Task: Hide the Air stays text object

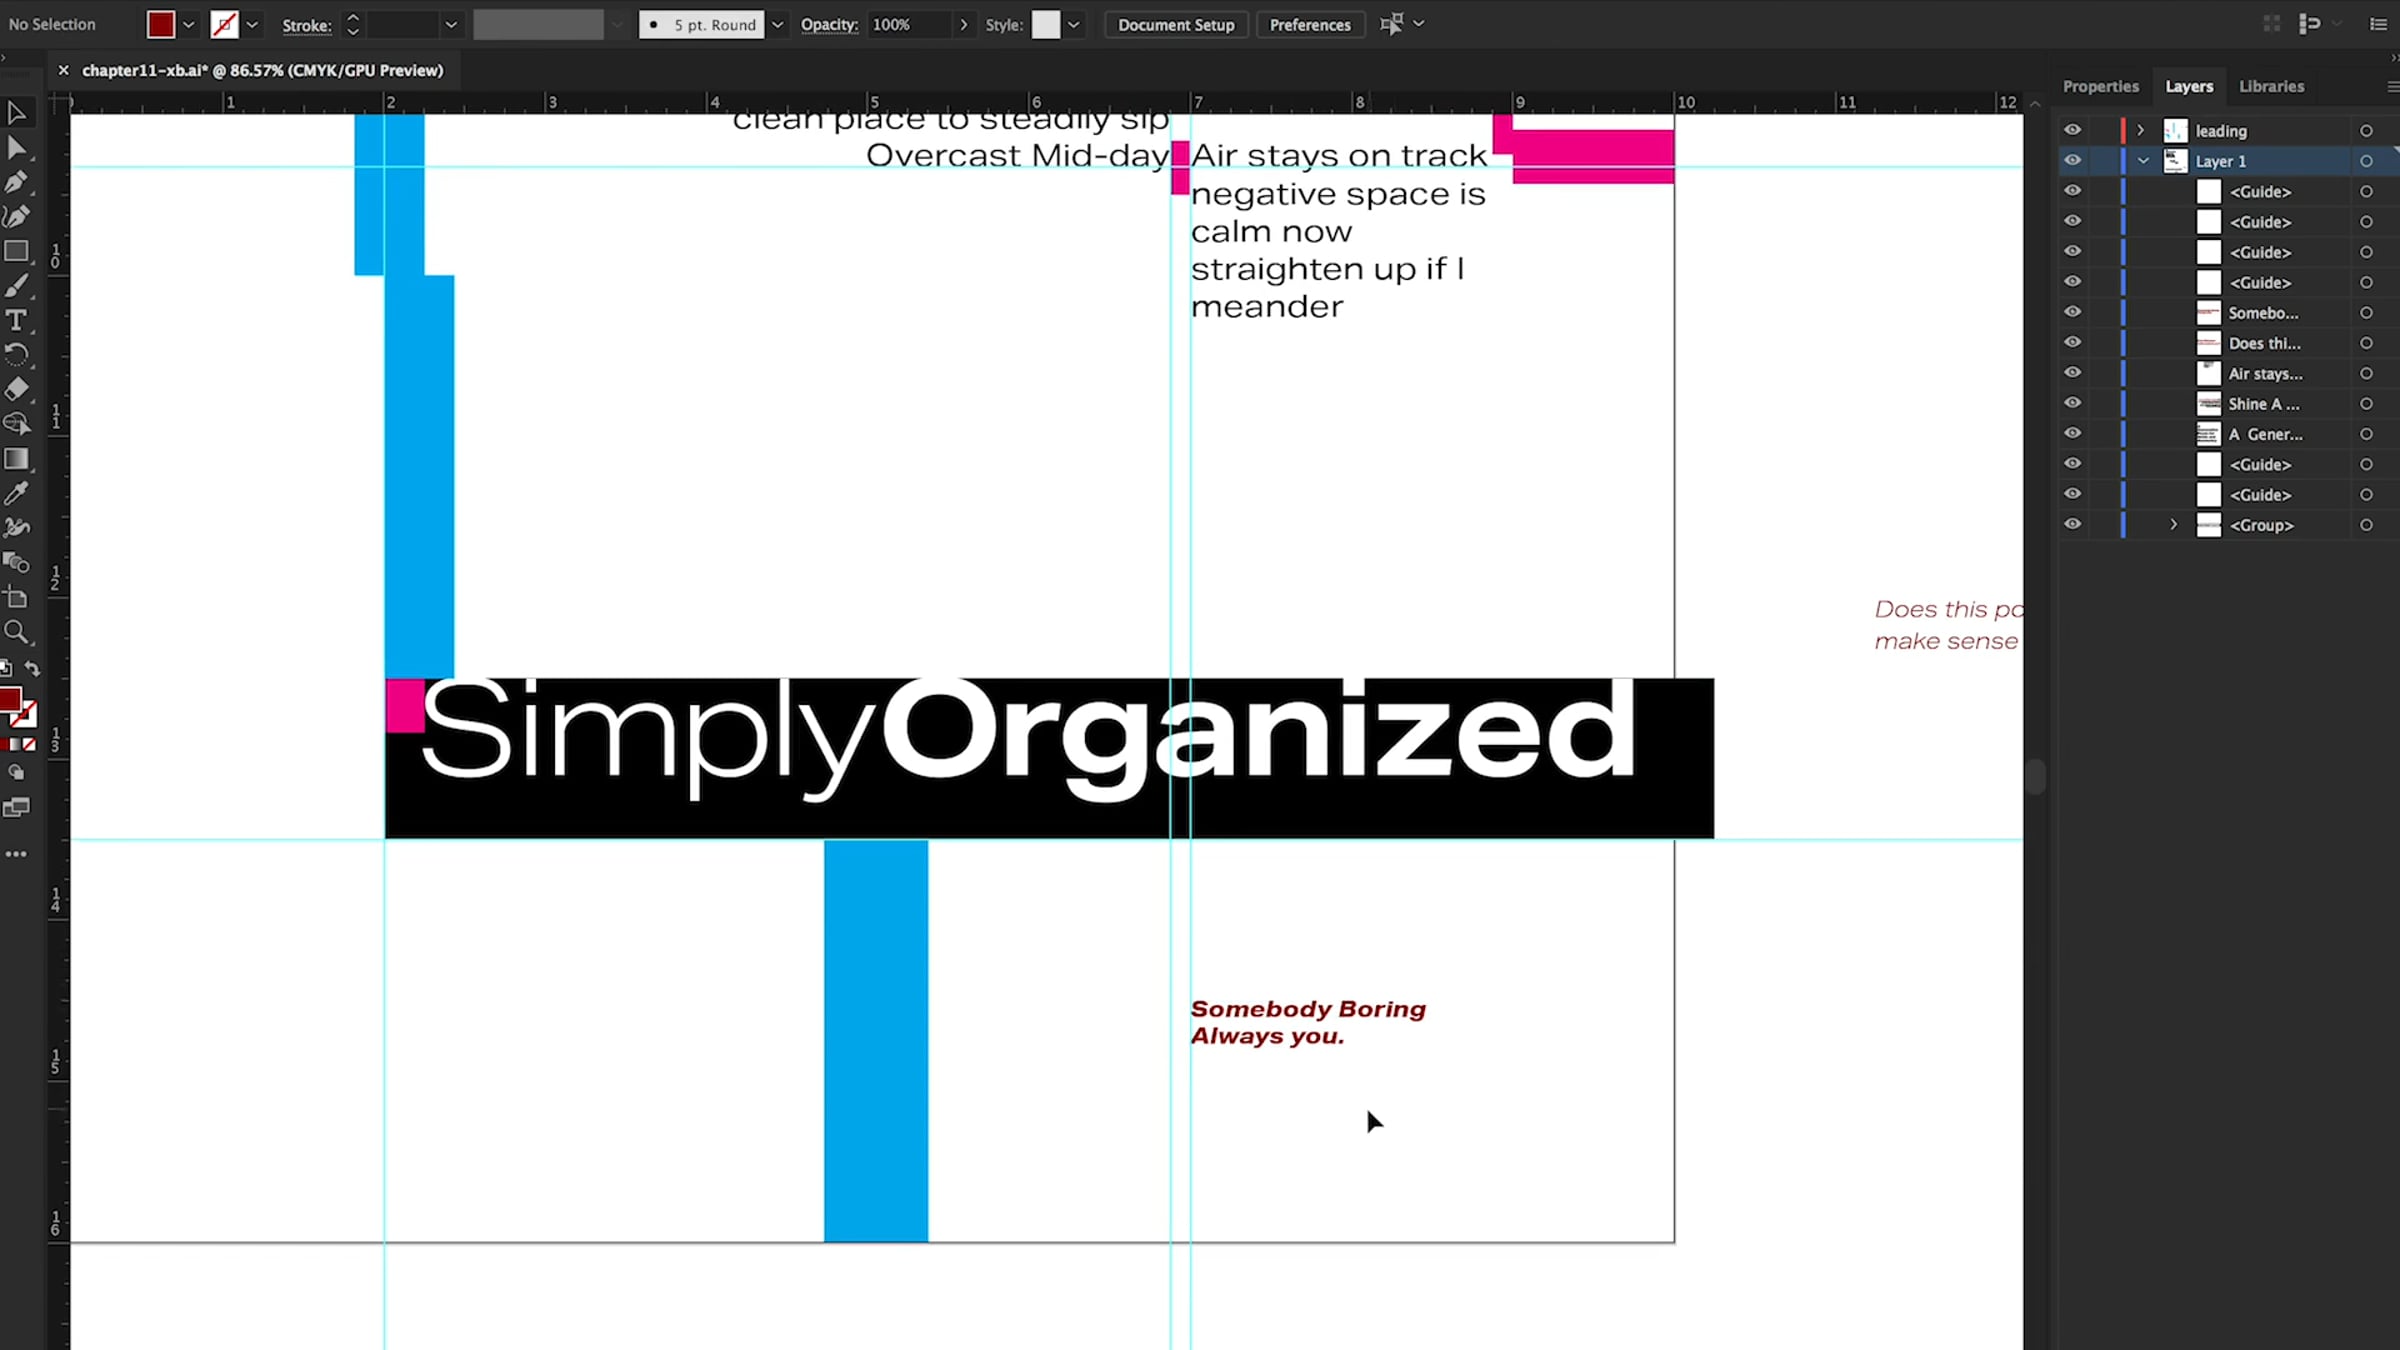Action: coord(2072,373)
